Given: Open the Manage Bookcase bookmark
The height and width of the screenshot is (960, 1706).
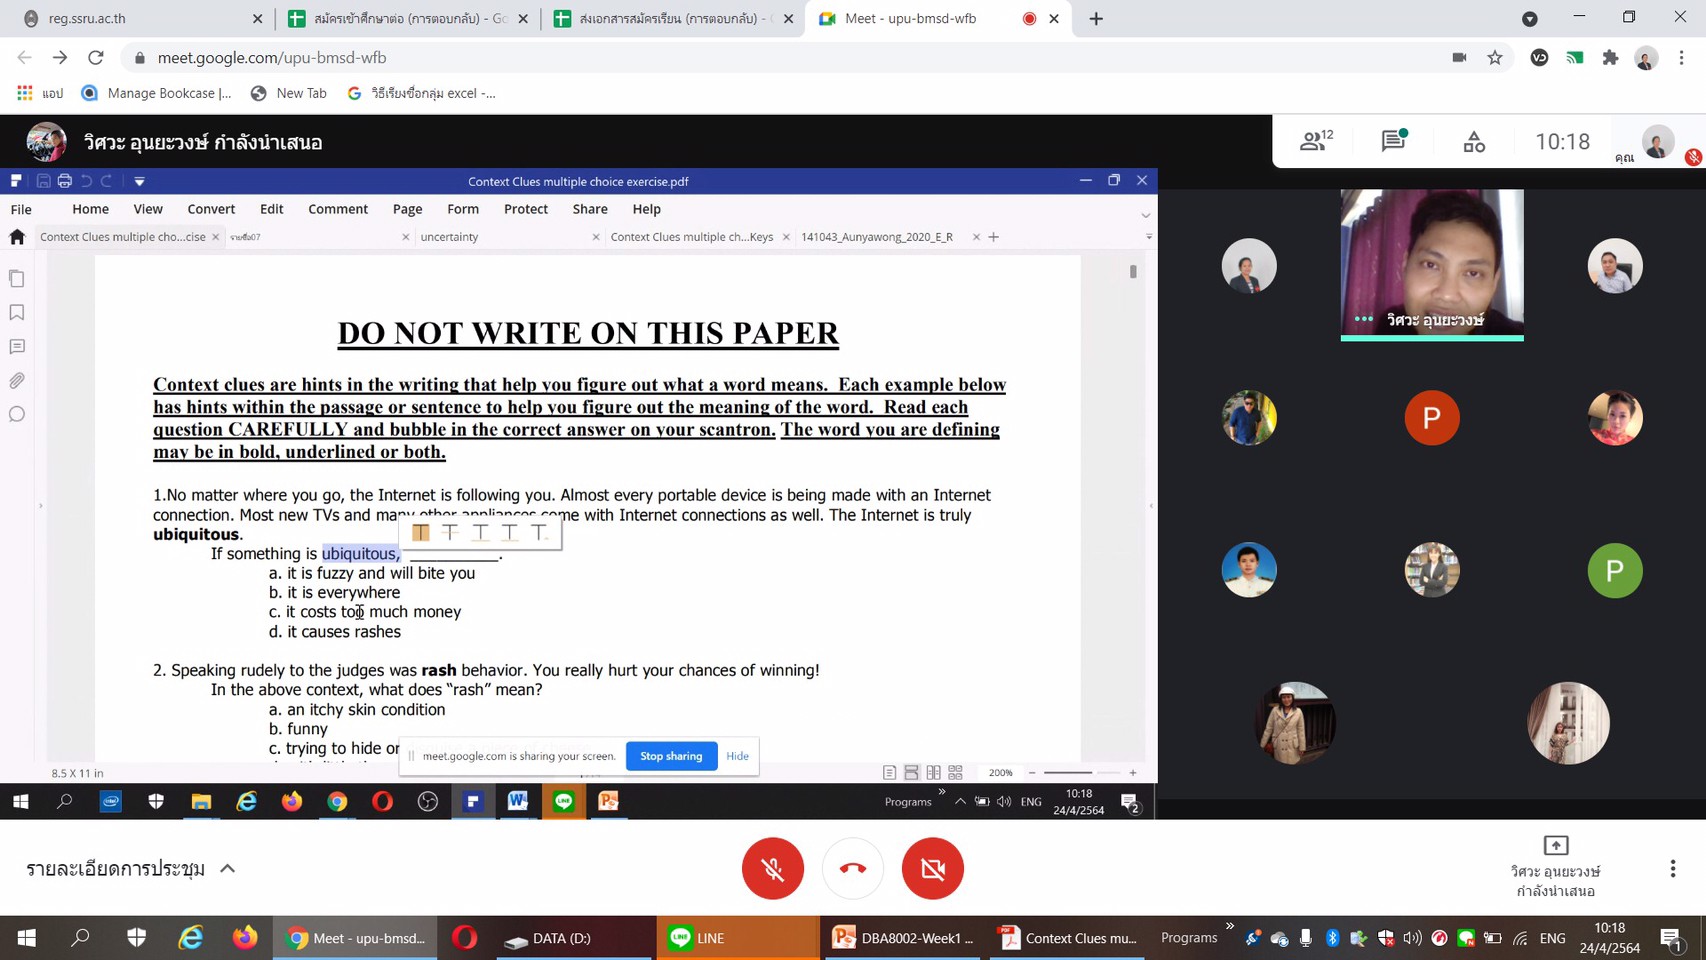Looking at the screenshot, I should tap(157, 93).
